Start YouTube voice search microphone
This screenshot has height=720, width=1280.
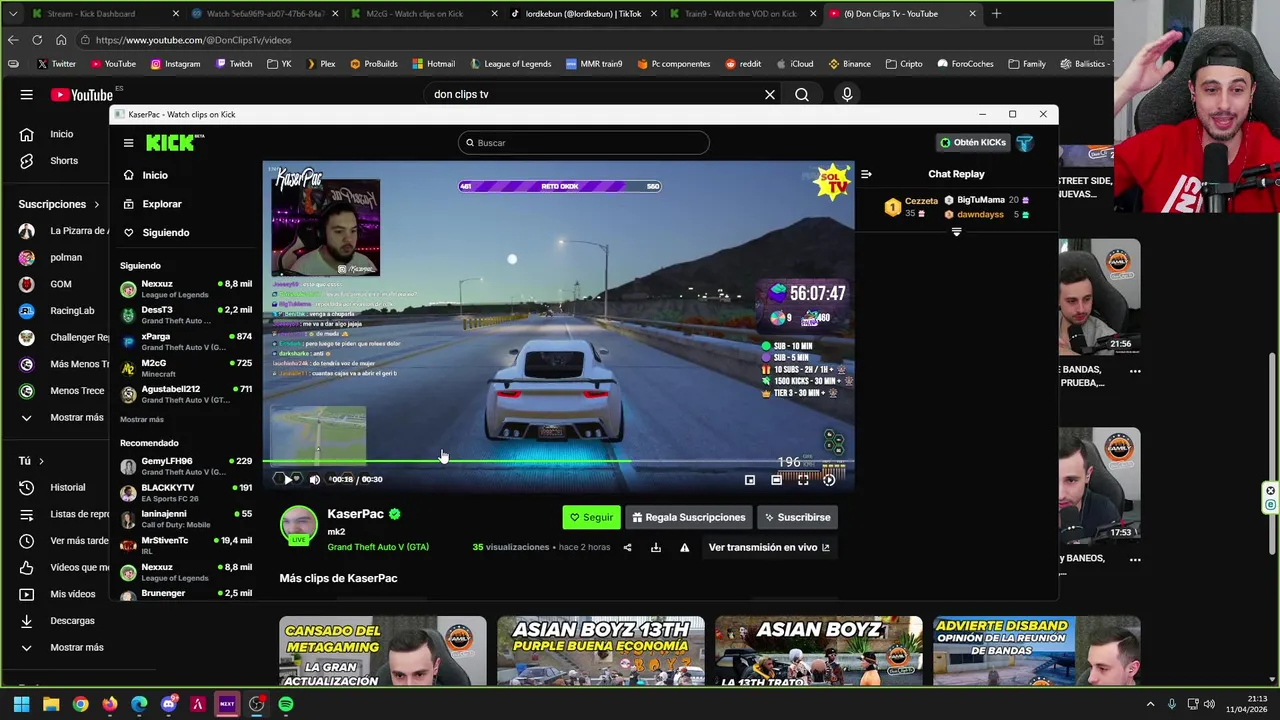coord(847,94)
